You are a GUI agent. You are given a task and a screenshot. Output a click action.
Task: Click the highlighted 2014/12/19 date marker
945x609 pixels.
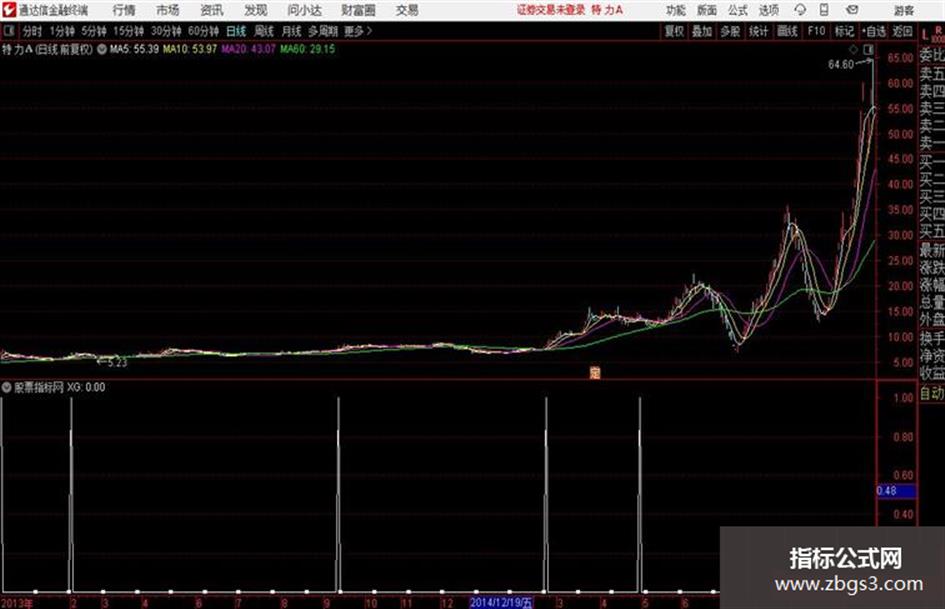501,602
